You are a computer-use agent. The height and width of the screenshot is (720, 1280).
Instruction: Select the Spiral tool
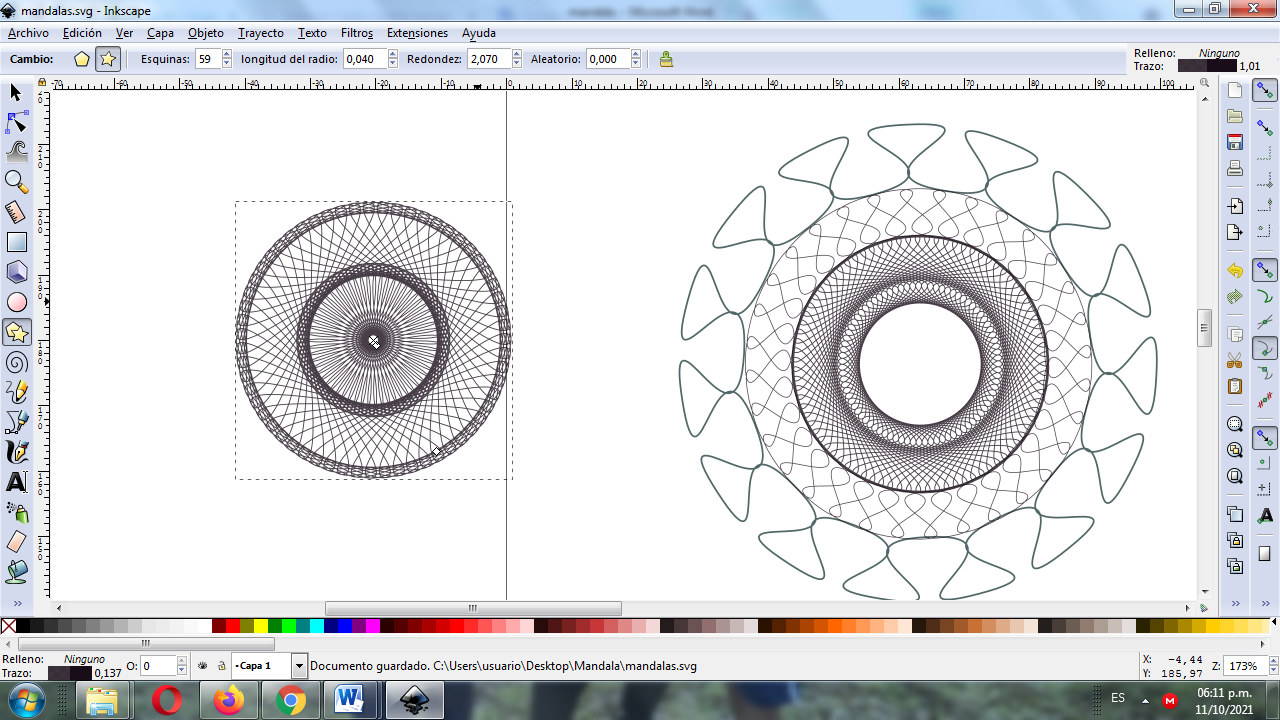(x=16, y=362)
